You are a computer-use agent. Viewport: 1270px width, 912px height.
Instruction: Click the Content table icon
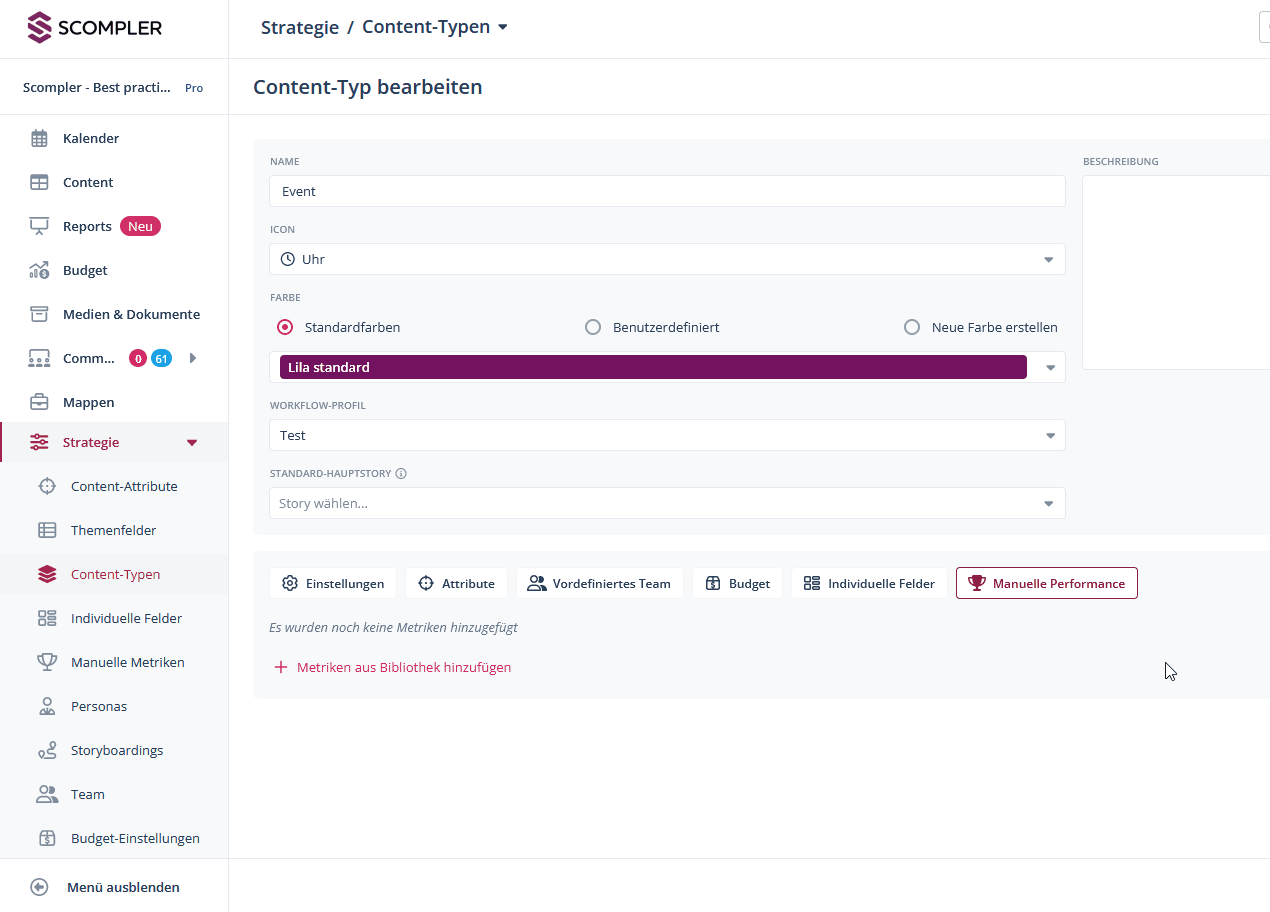point(39,182)
